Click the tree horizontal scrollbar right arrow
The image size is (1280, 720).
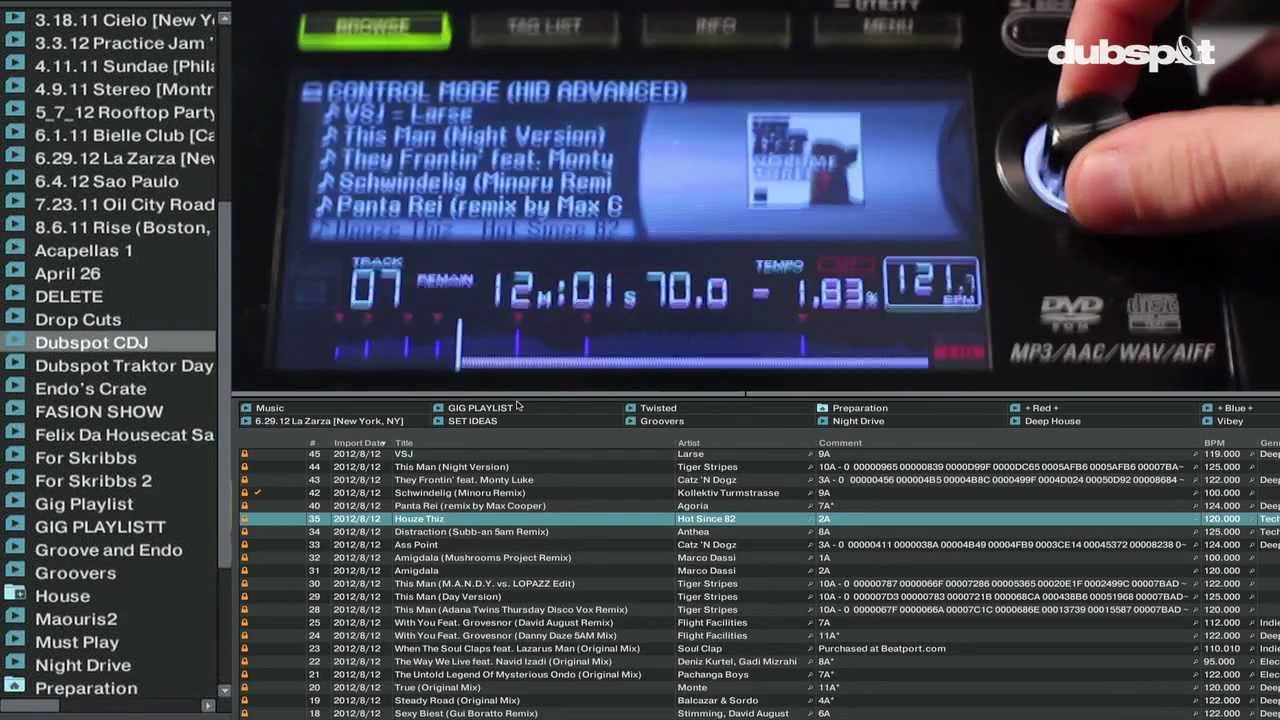tap(208, 706)
